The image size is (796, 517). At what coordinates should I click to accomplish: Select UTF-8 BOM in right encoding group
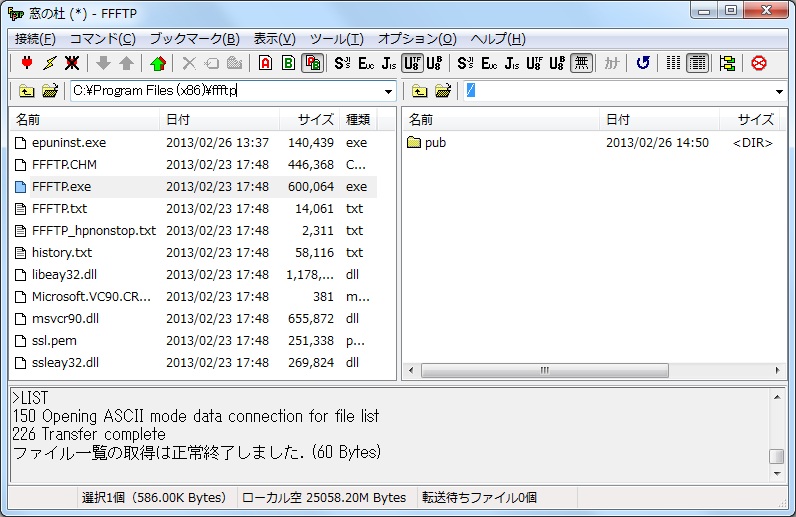[x=557, y=63]
